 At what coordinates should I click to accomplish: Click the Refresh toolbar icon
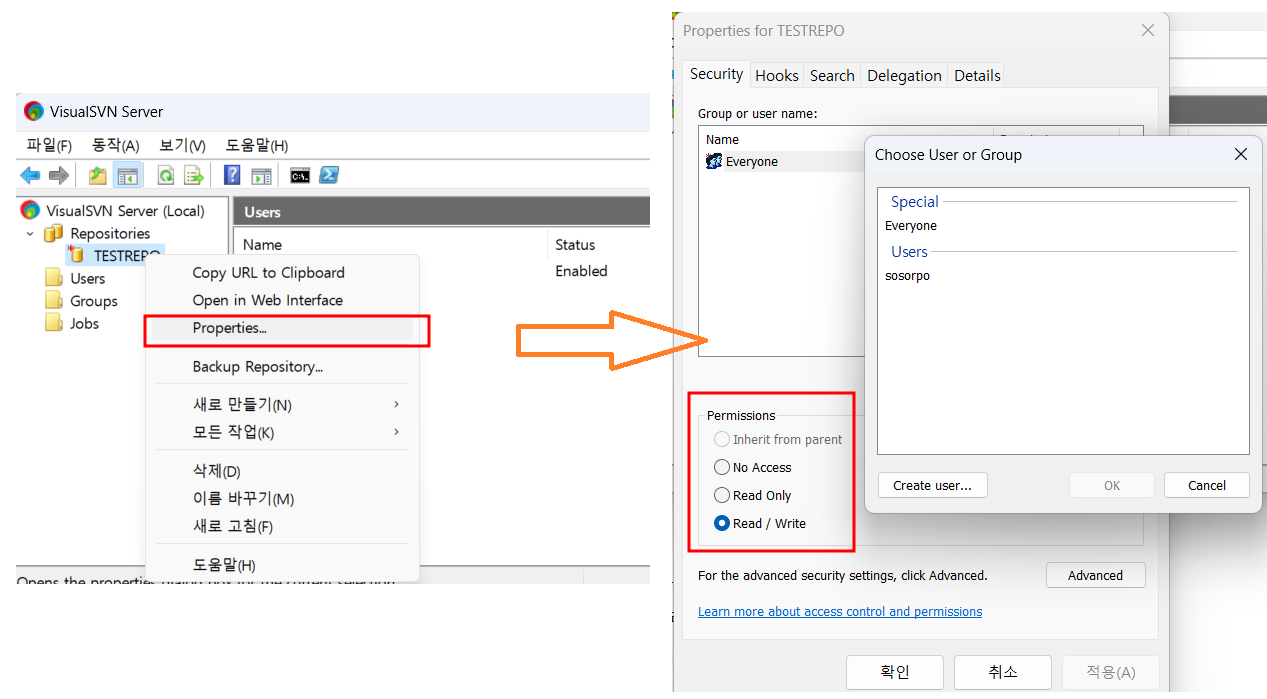point(165,176)
